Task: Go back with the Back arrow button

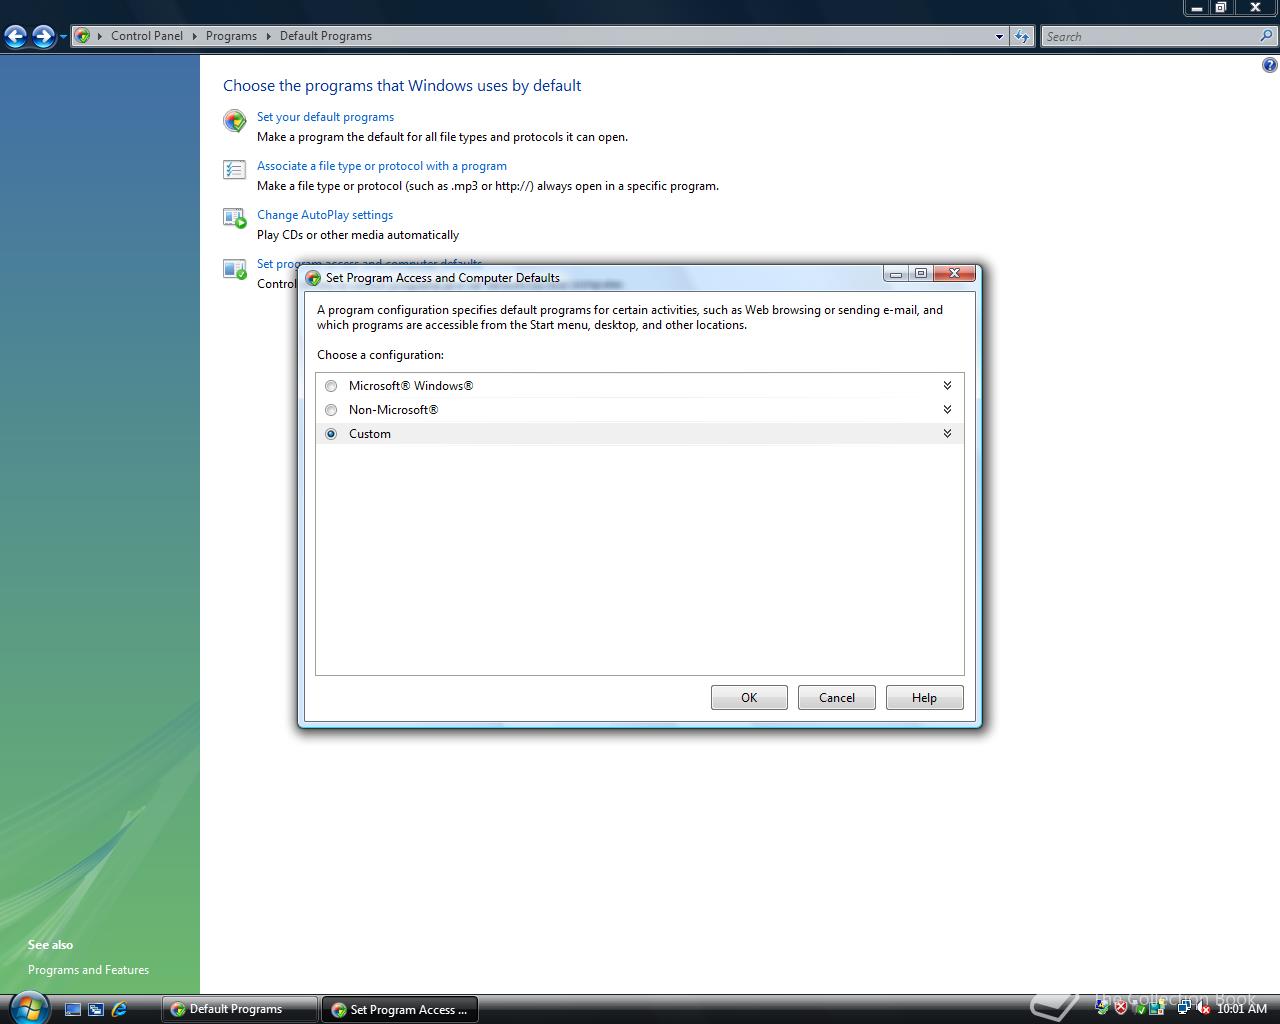Action: pos(15,37)
